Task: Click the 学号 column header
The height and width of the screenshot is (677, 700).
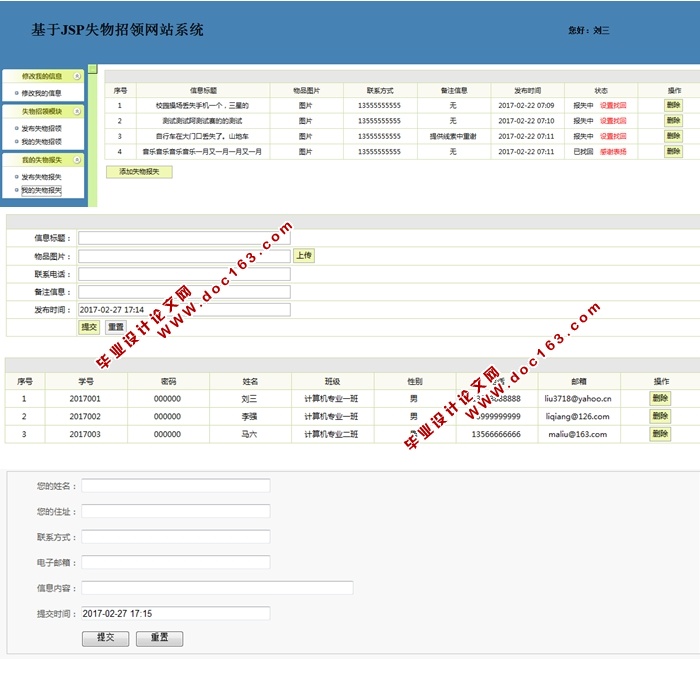Action: tap(86, 382)
